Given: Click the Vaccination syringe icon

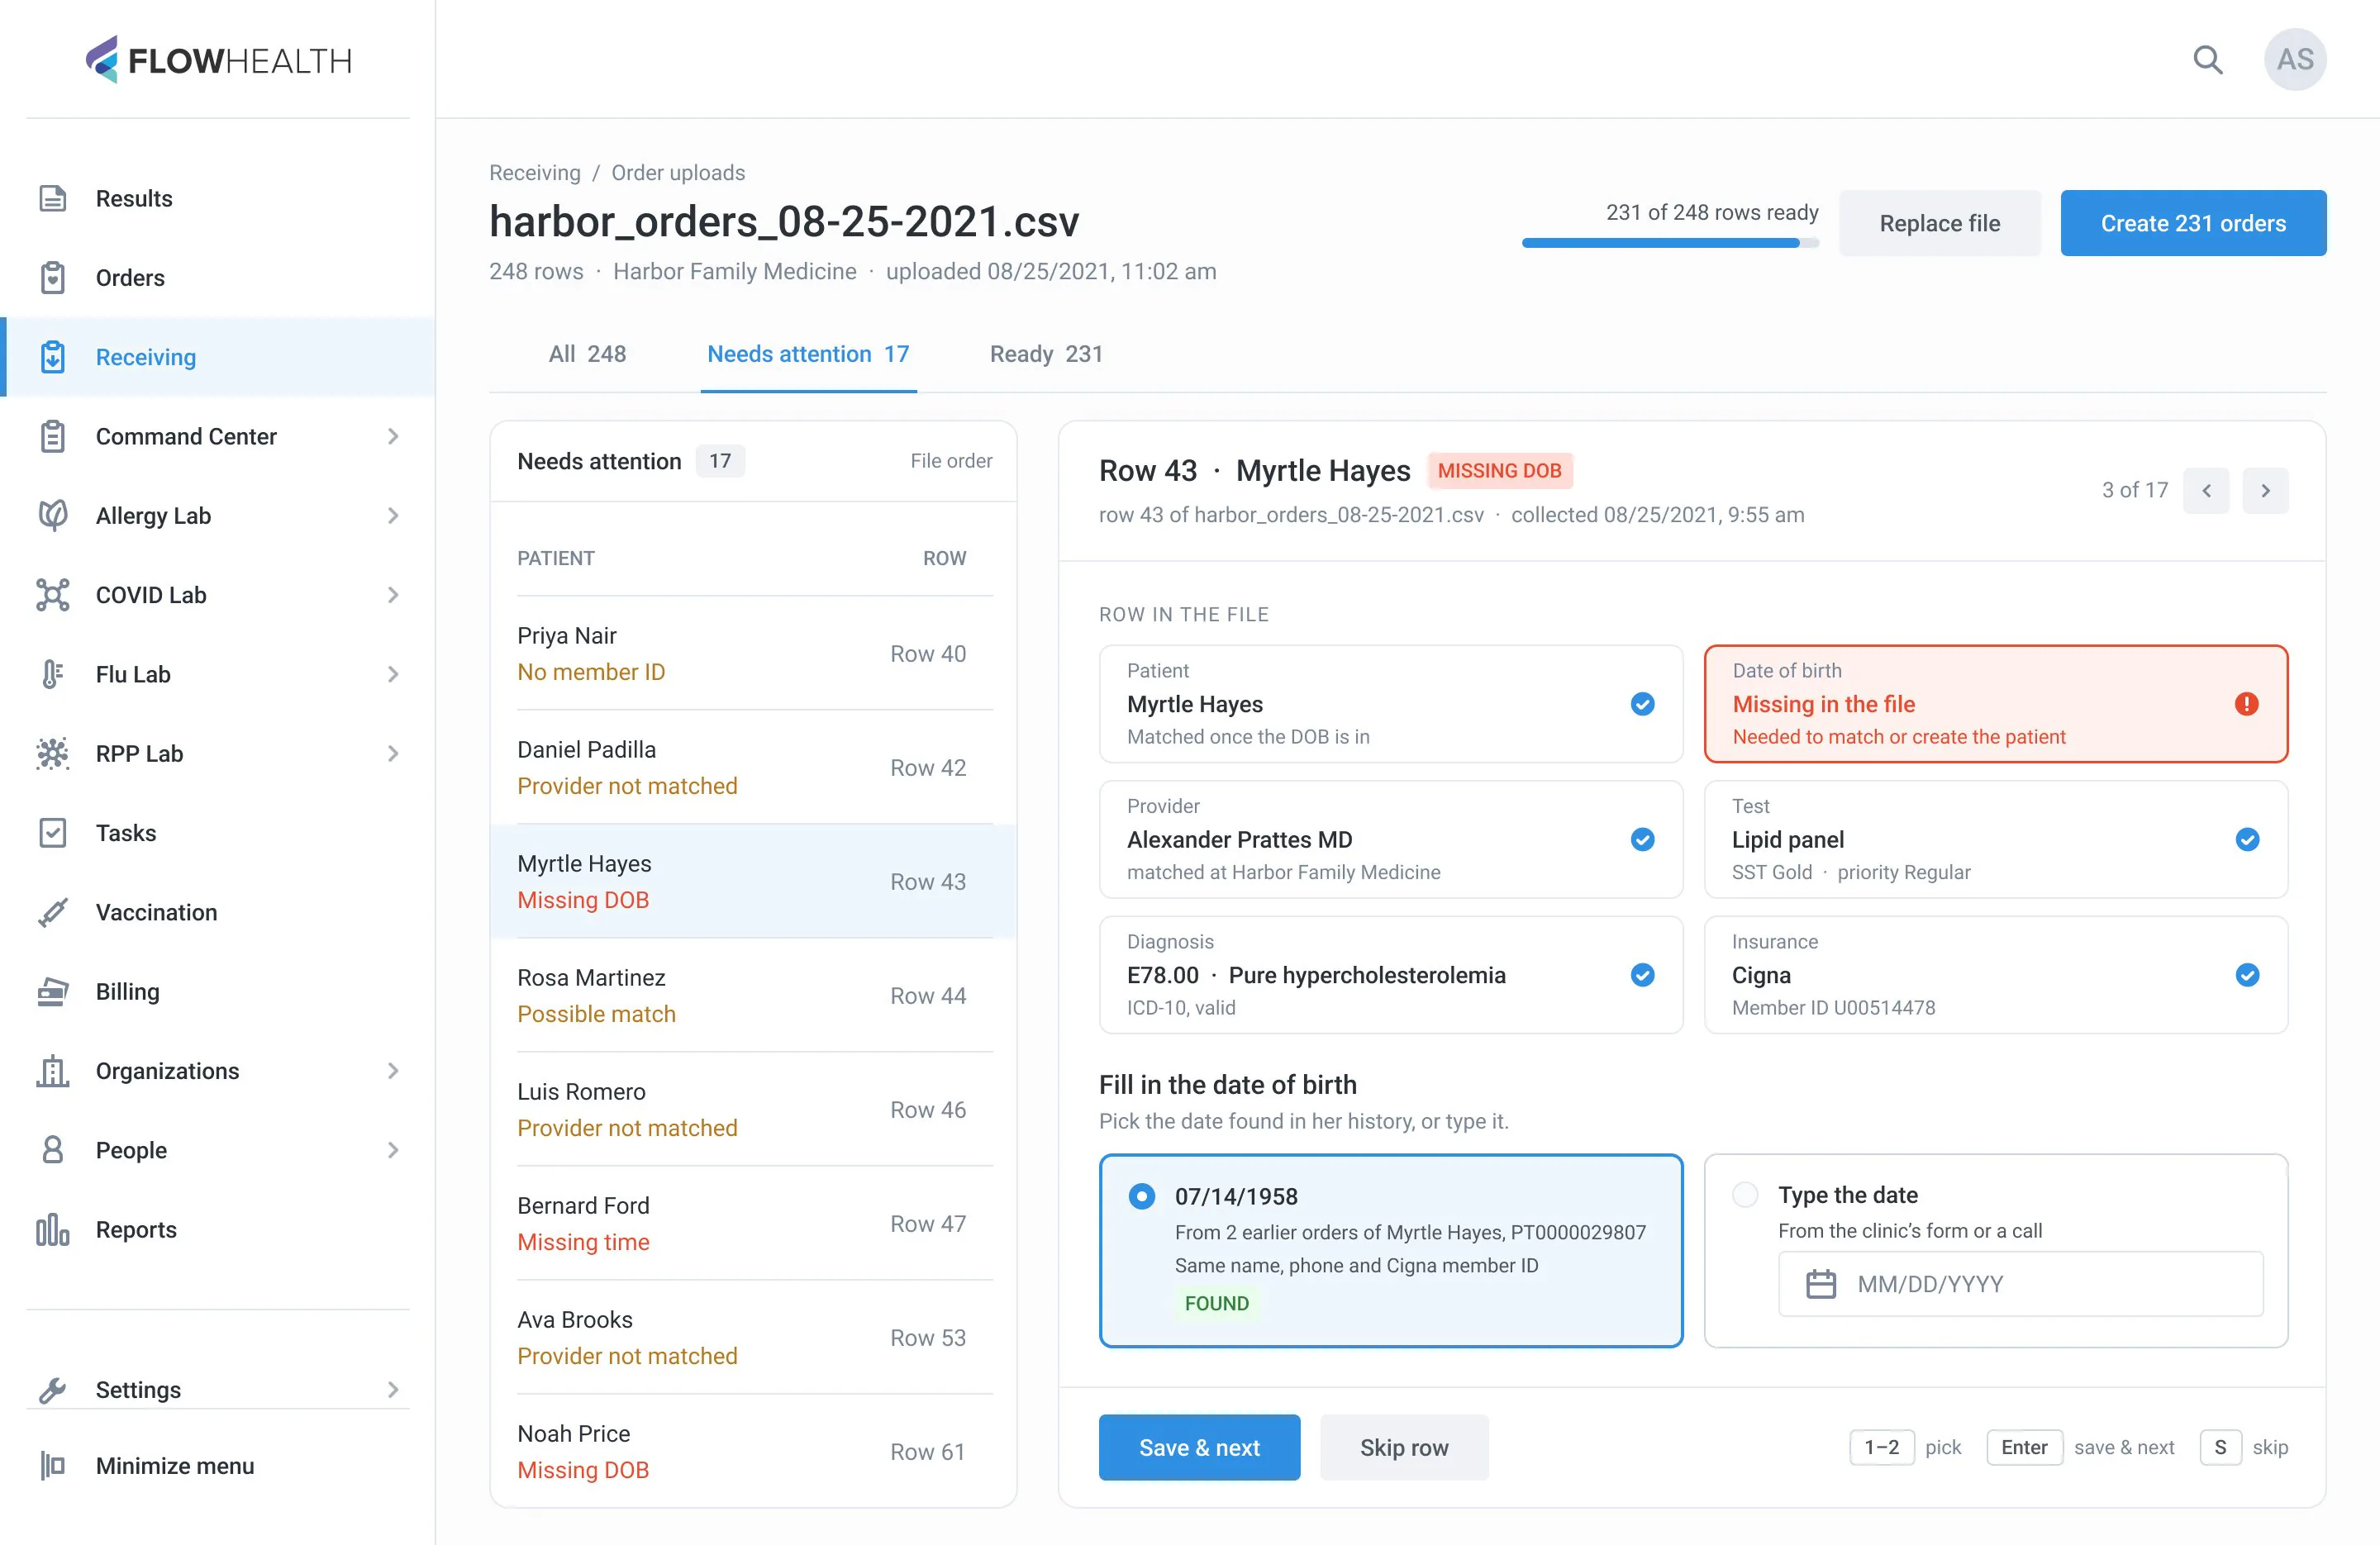Looking at the screenshot, I should point(53,912).
